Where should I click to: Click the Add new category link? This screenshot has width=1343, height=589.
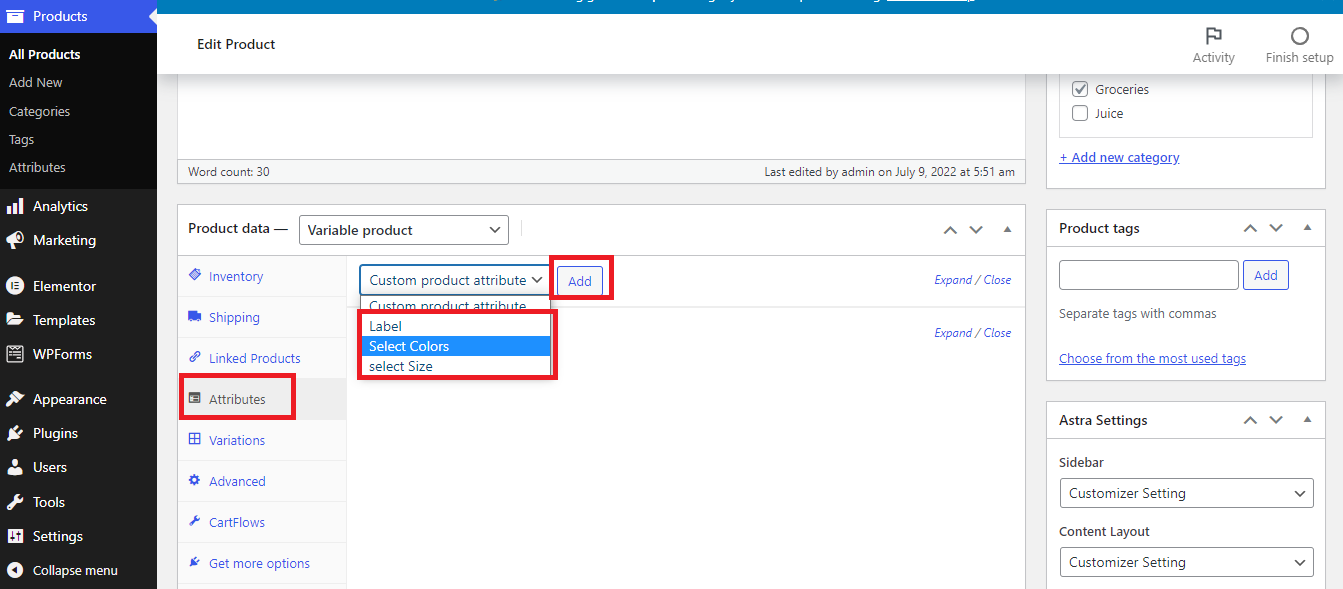tap(1119, 157)
